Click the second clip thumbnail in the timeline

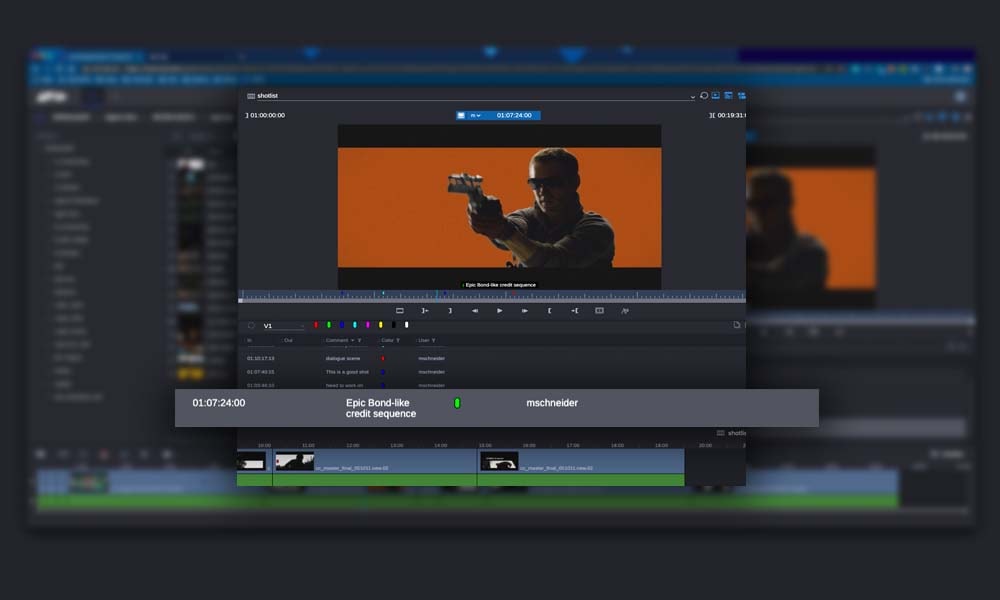[295, 462]
